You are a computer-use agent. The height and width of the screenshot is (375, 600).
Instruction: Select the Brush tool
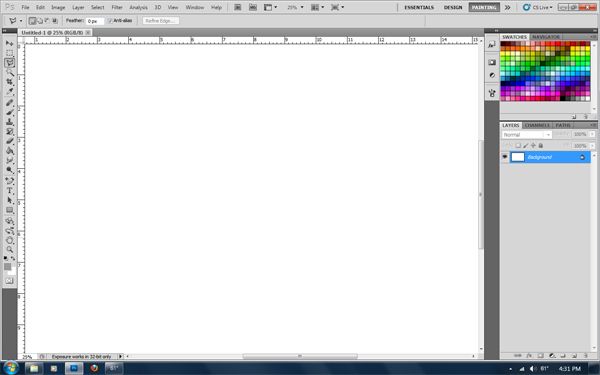pos(10,112)
